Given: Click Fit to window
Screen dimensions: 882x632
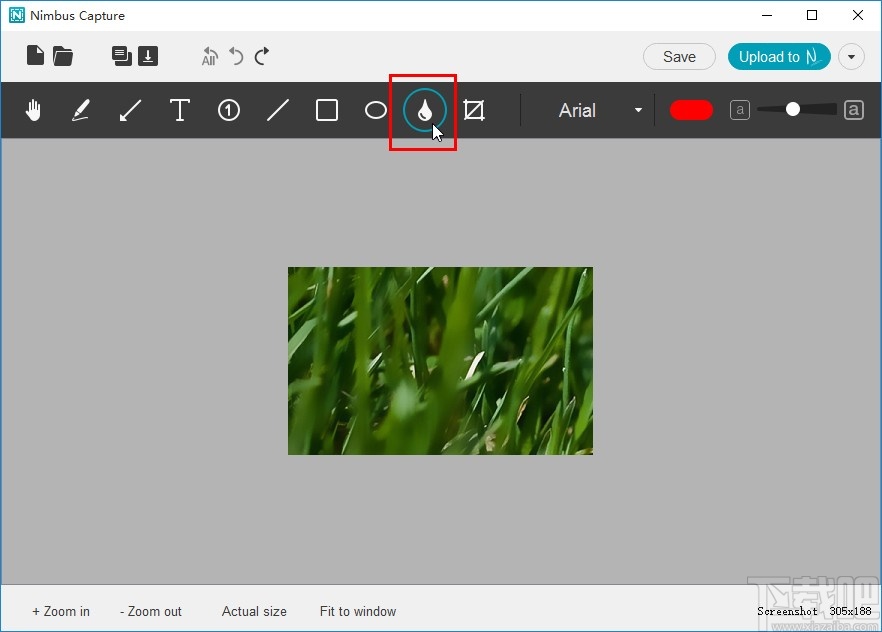Looking at the screenshot, I should coord(357,611).
